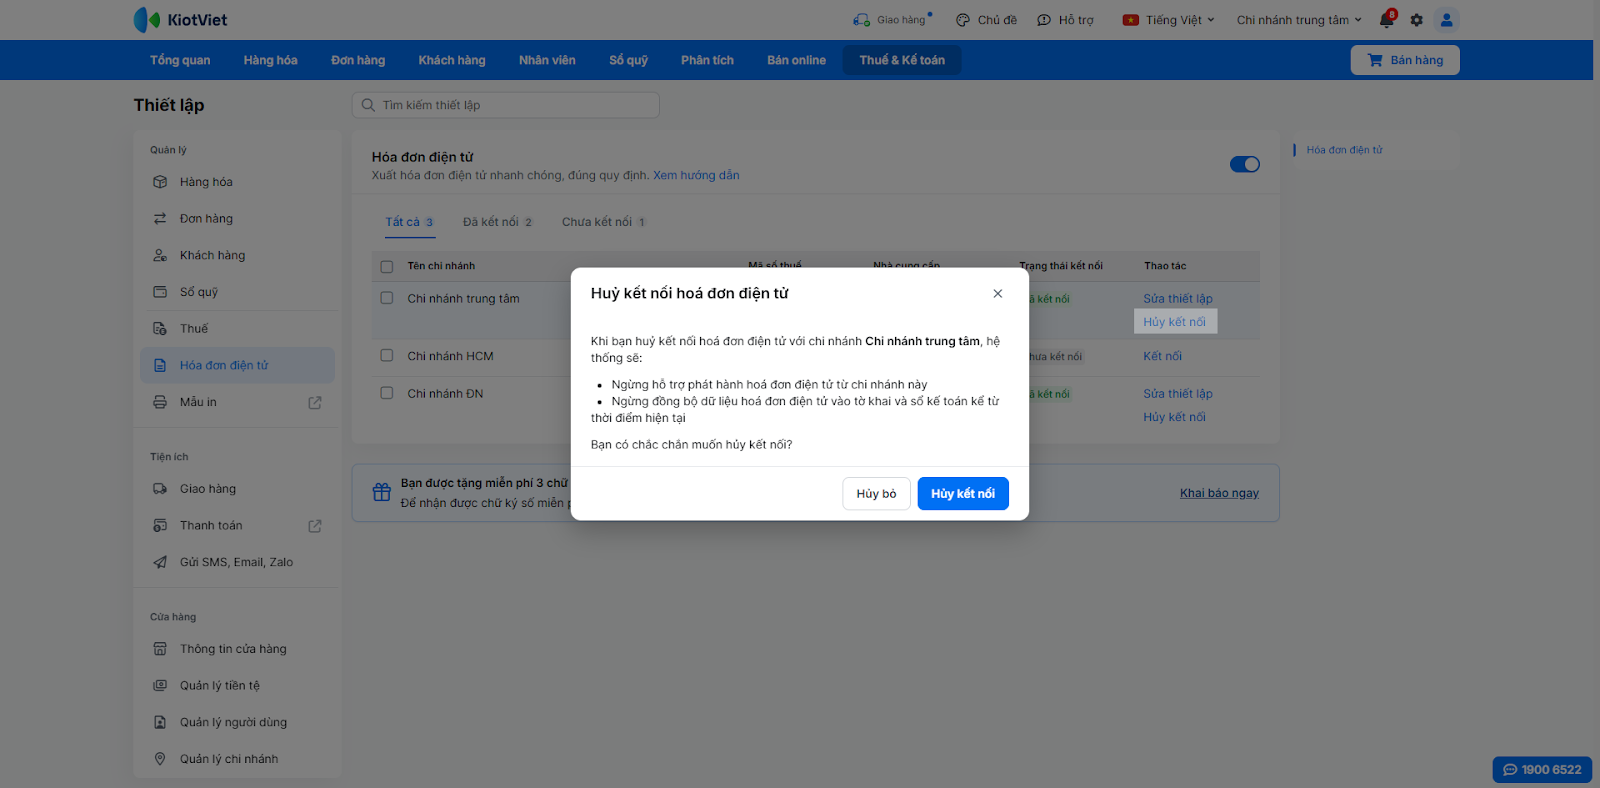Screen dimensions: 1600x788
Task: Open the notifications bell icon
Action: coord(1387,19)
